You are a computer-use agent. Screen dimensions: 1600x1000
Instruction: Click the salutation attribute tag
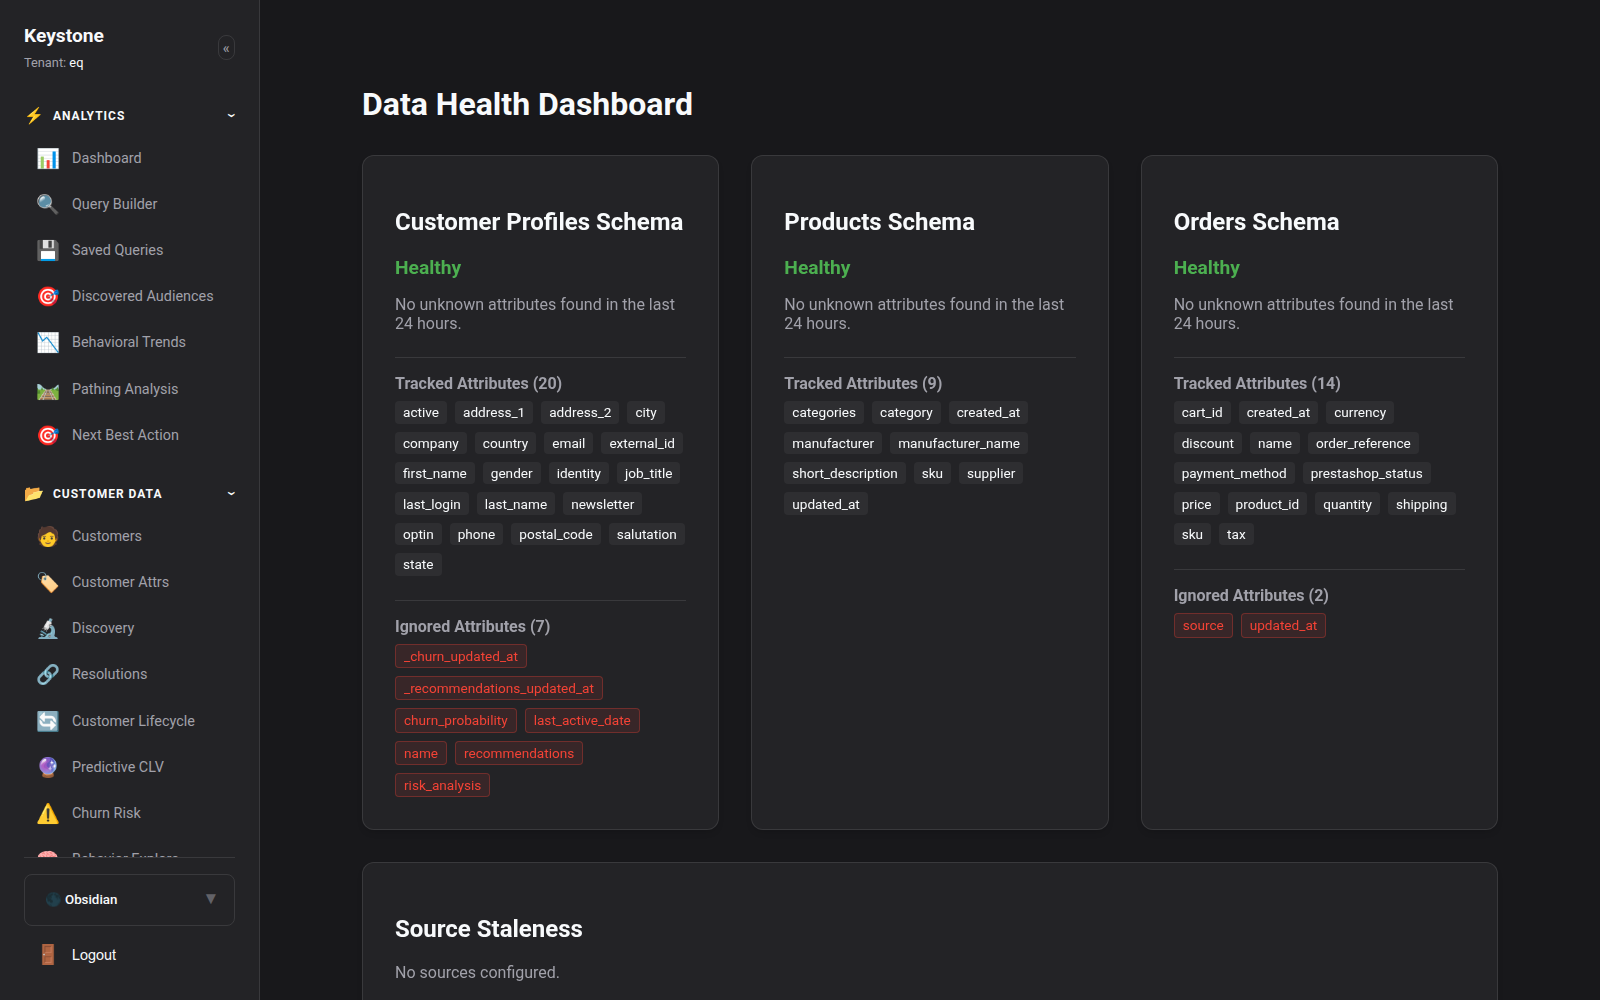click(x=646, y=534)
